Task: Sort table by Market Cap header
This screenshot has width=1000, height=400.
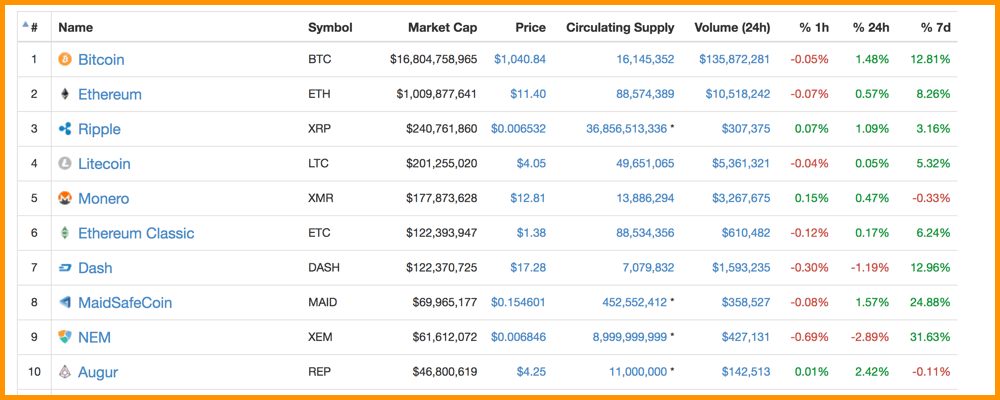Action: 442,27
